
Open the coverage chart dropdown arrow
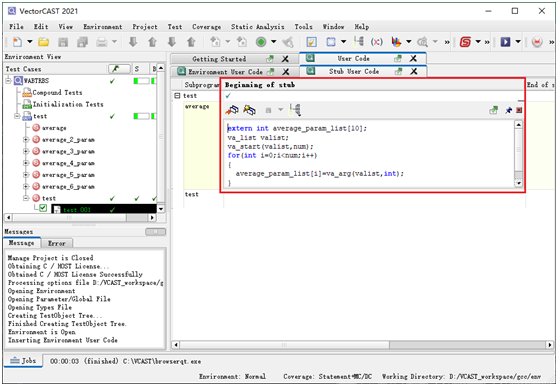click(409, 42)
